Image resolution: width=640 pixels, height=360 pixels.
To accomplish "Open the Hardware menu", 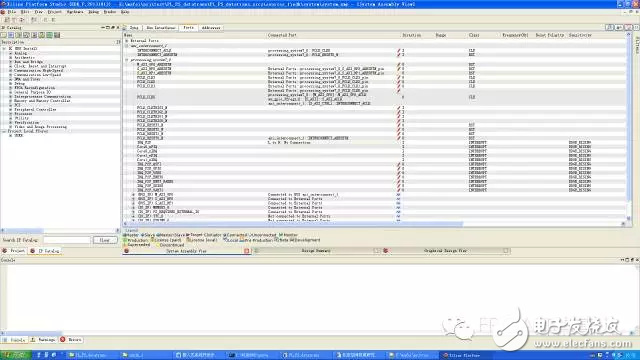I will 75,12.
